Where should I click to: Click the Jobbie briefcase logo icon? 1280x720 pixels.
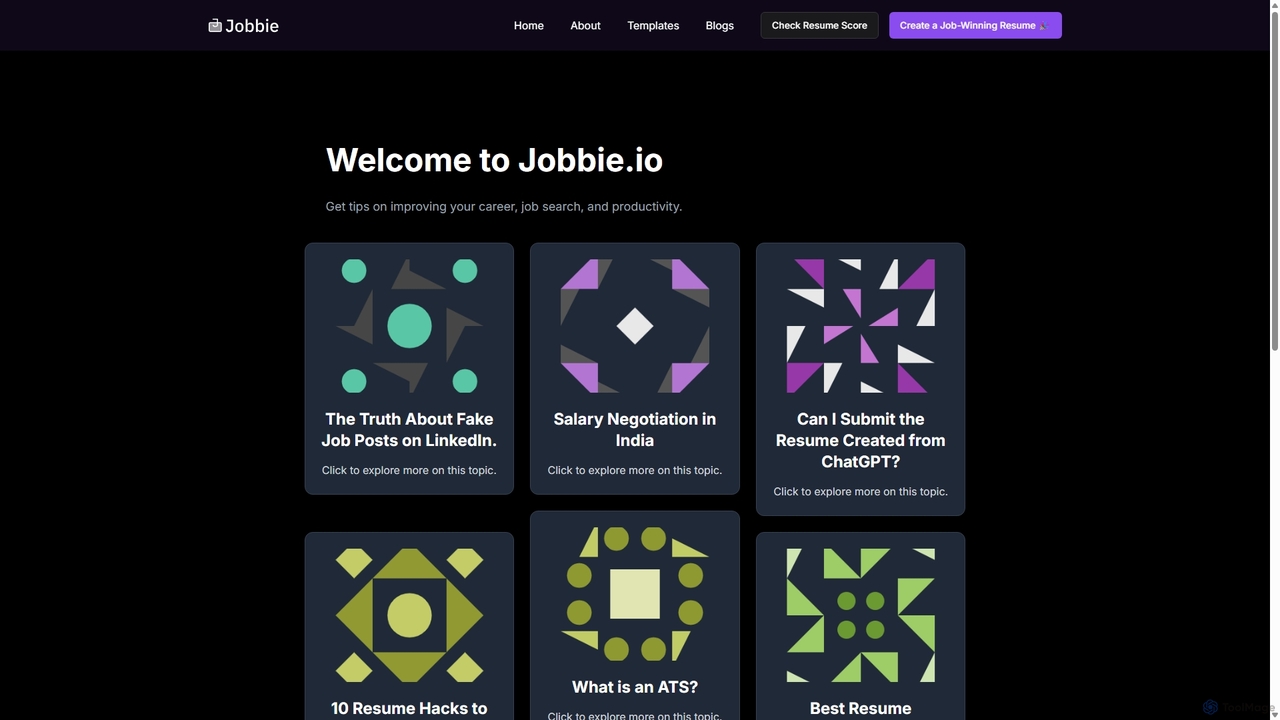point(214,26)
